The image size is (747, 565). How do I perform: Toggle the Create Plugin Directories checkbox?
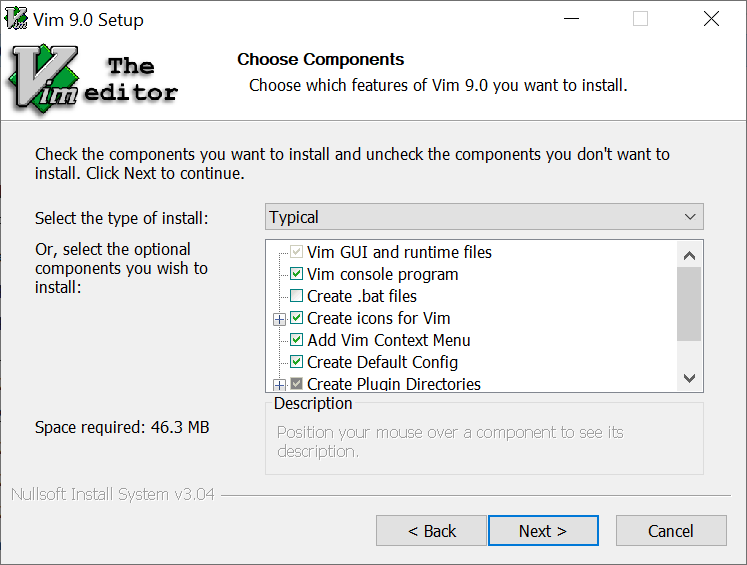click(296, 383)
